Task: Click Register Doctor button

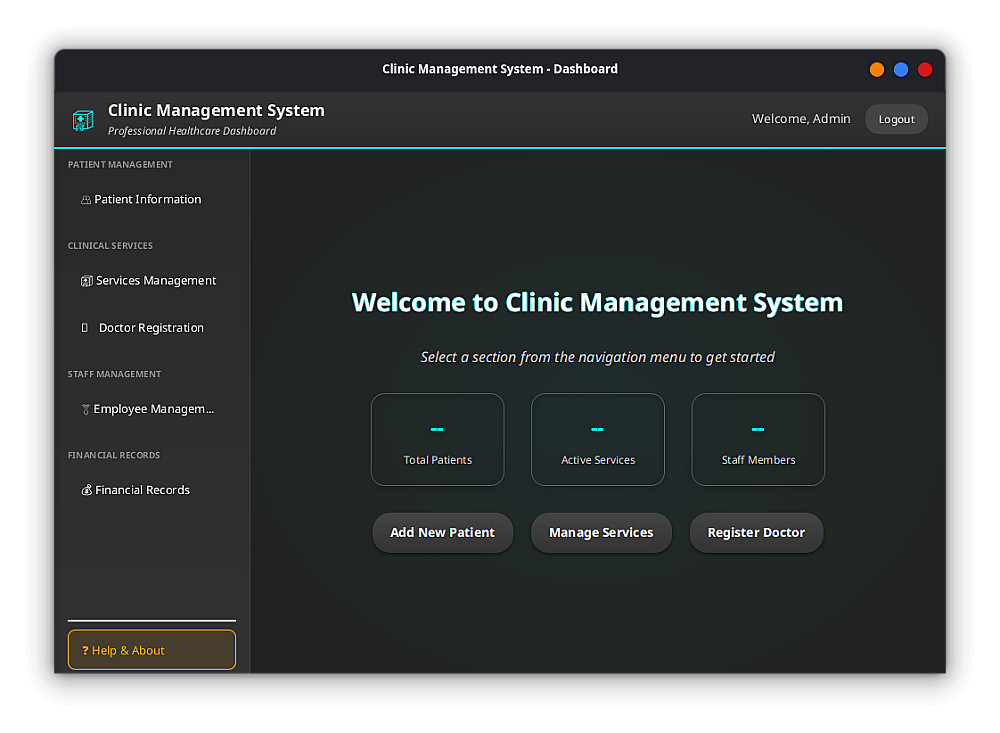Action: [756, 533]
